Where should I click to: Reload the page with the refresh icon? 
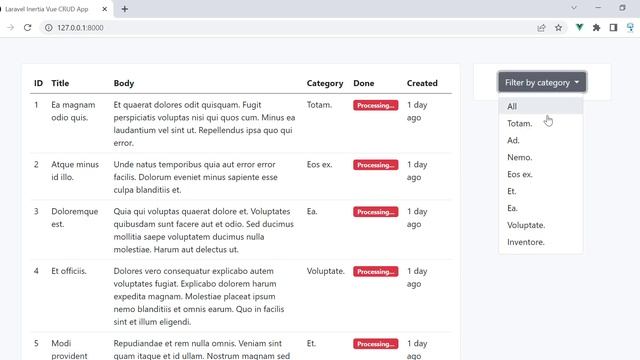pyautogui.click(x=27, y=28)
